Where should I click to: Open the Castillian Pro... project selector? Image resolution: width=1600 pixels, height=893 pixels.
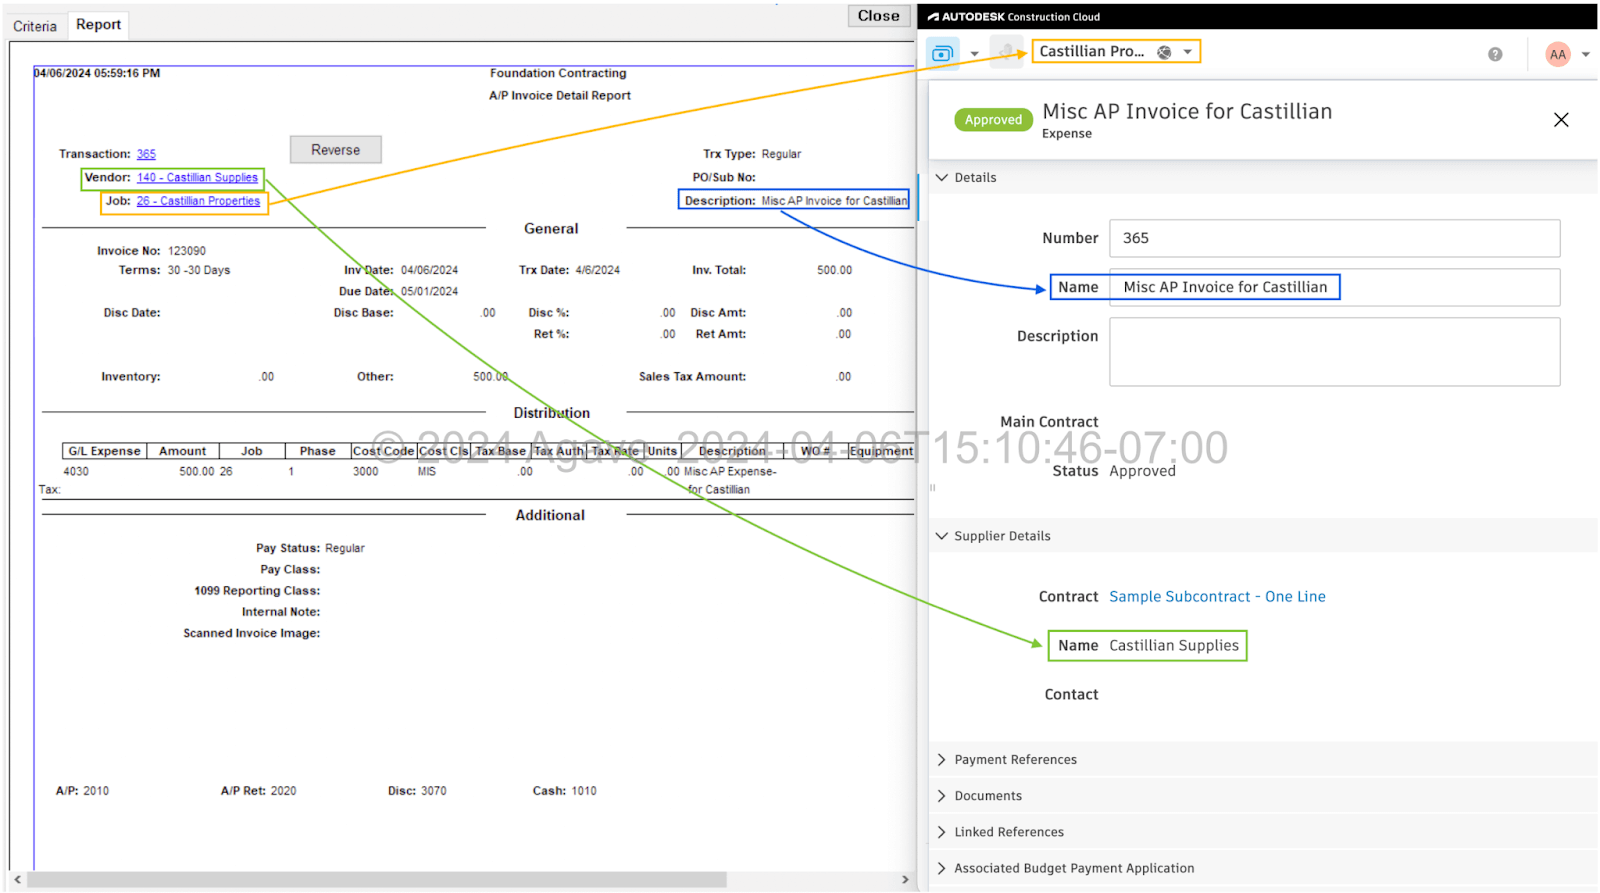tap(1116, 51)
